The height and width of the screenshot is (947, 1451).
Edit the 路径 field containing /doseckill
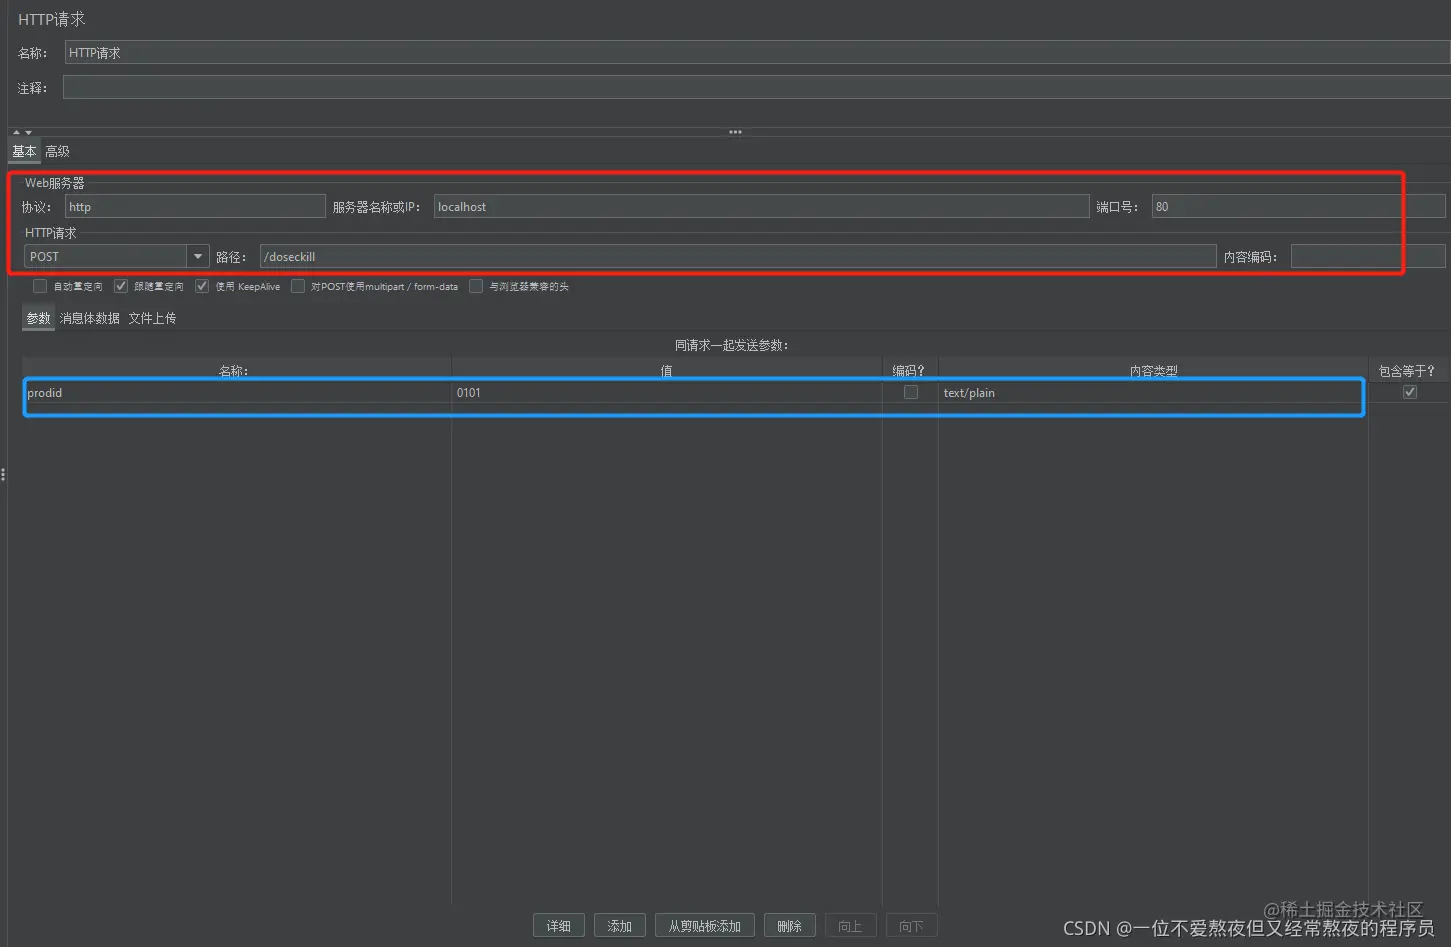(738, 257)
